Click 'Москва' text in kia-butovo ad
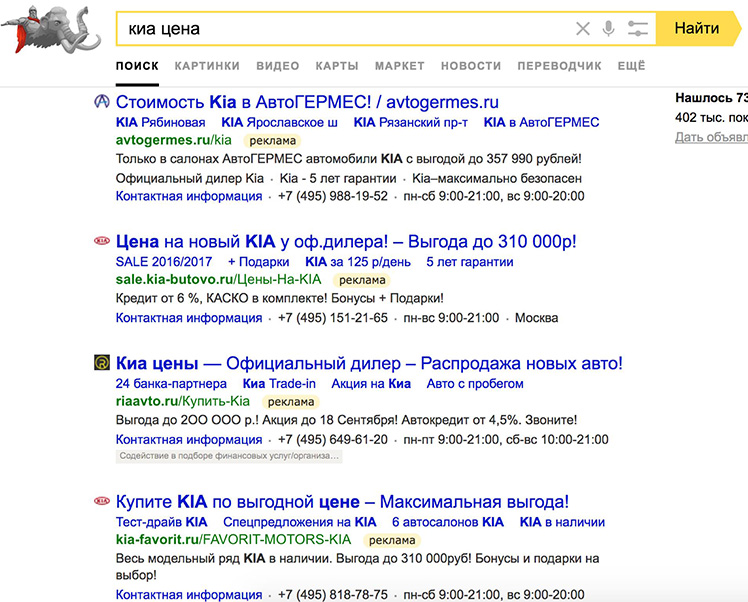 point(536,318)
